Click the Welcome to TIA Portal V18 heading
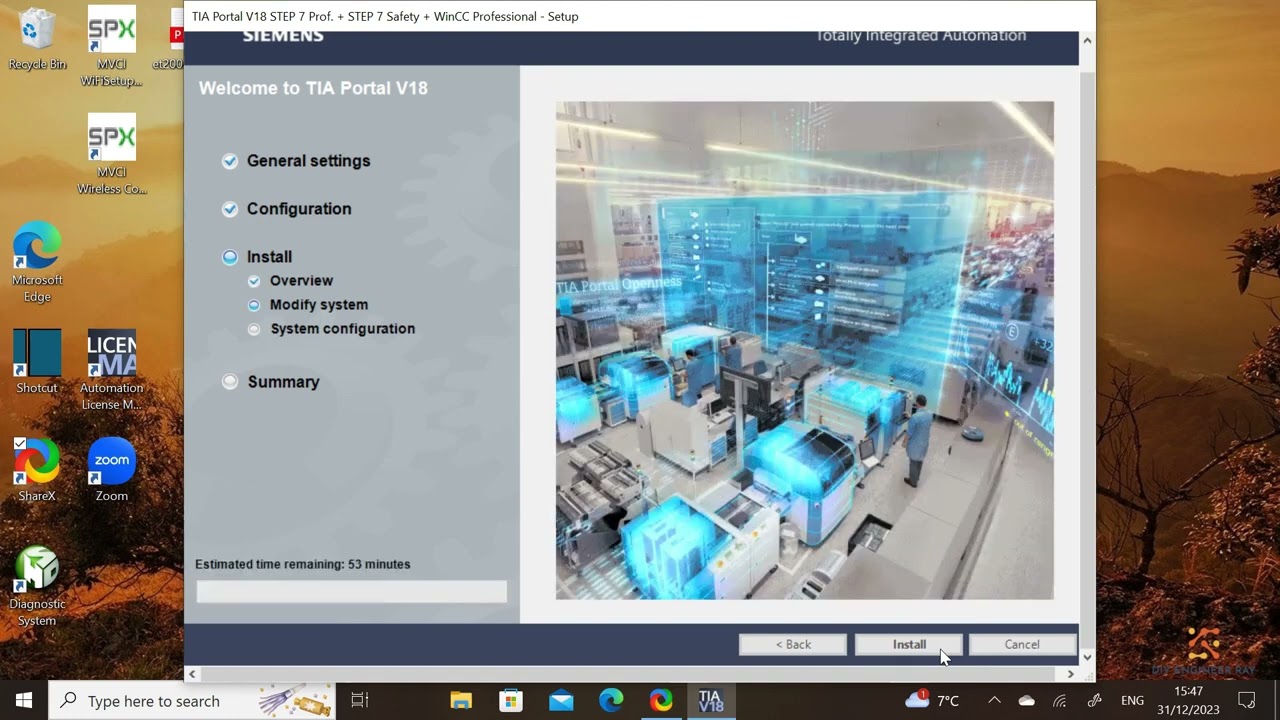The height and width of the screenshot is (720, 1280). [313, 88]
